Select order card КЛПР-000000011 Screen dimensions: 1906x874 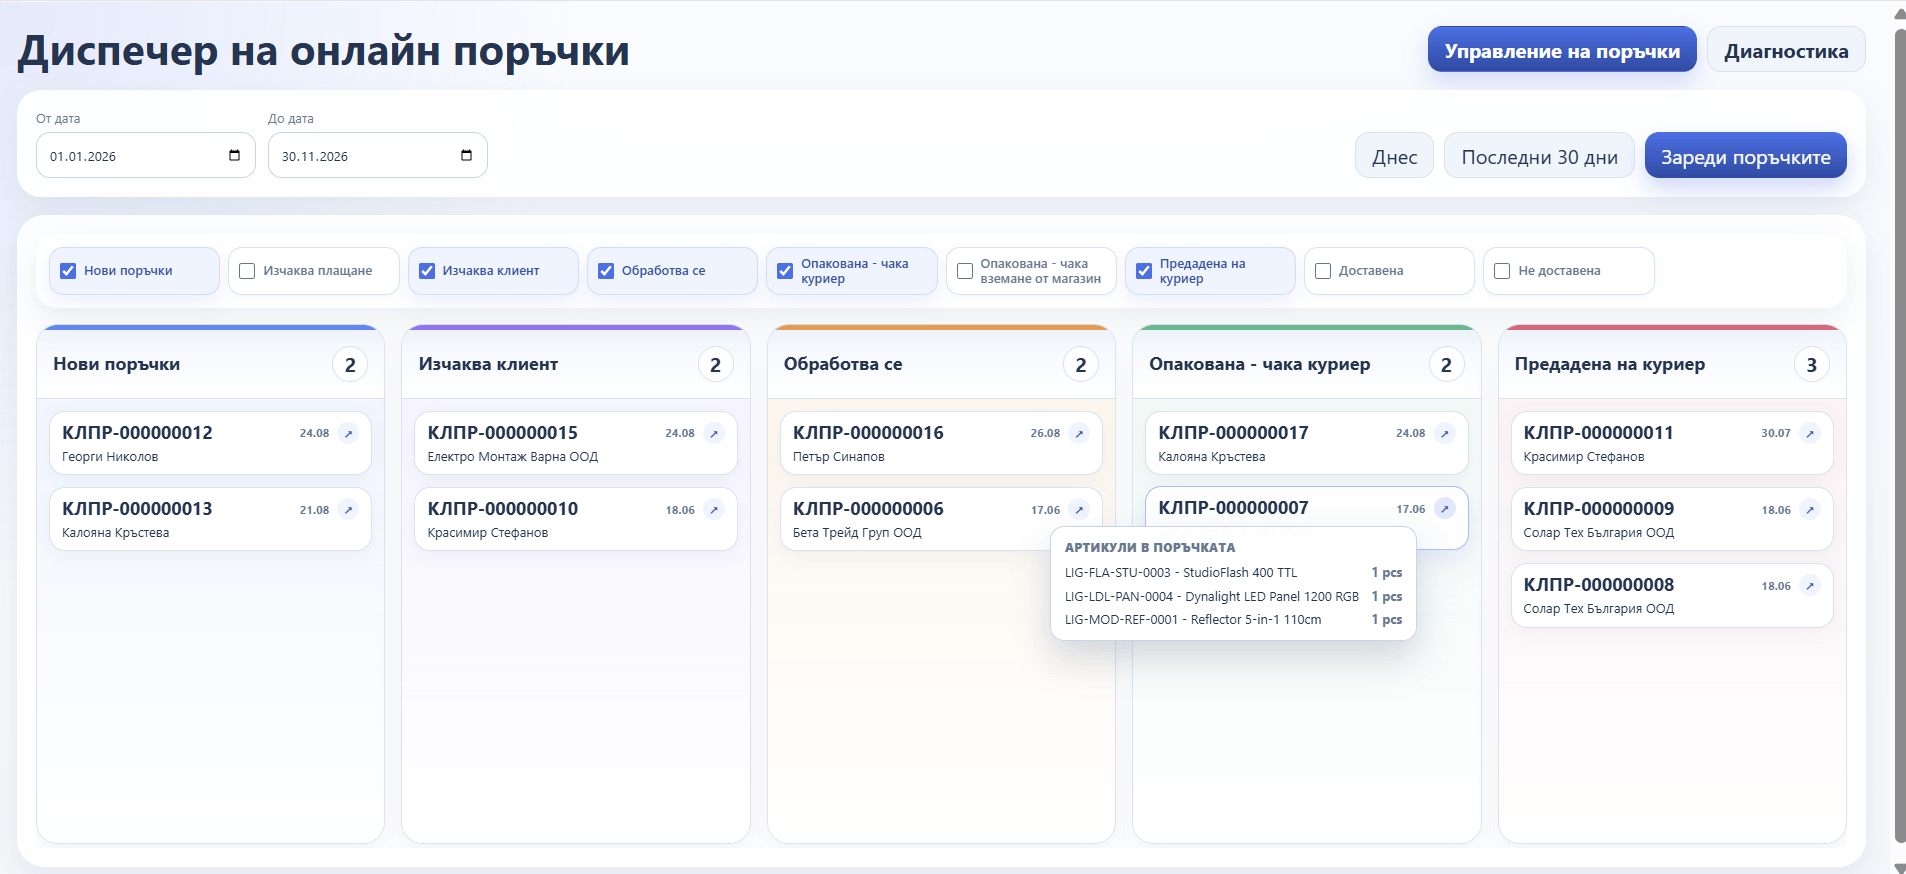pos(1672,443)
